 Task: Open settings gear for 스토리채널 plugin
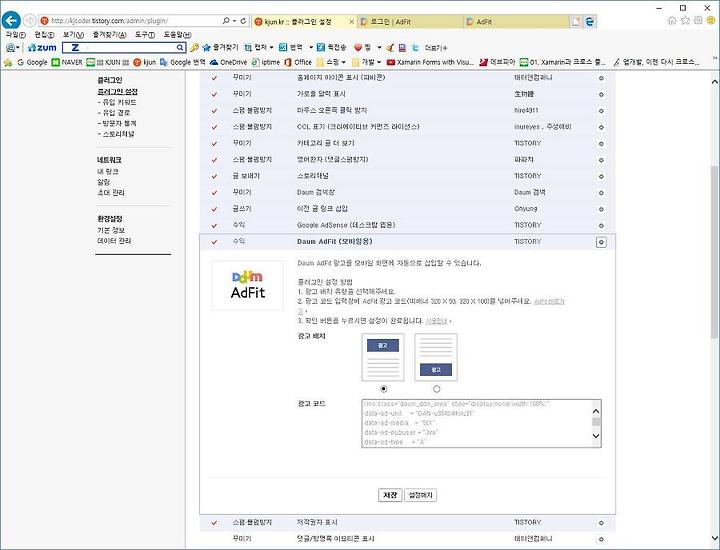(601, 176)
